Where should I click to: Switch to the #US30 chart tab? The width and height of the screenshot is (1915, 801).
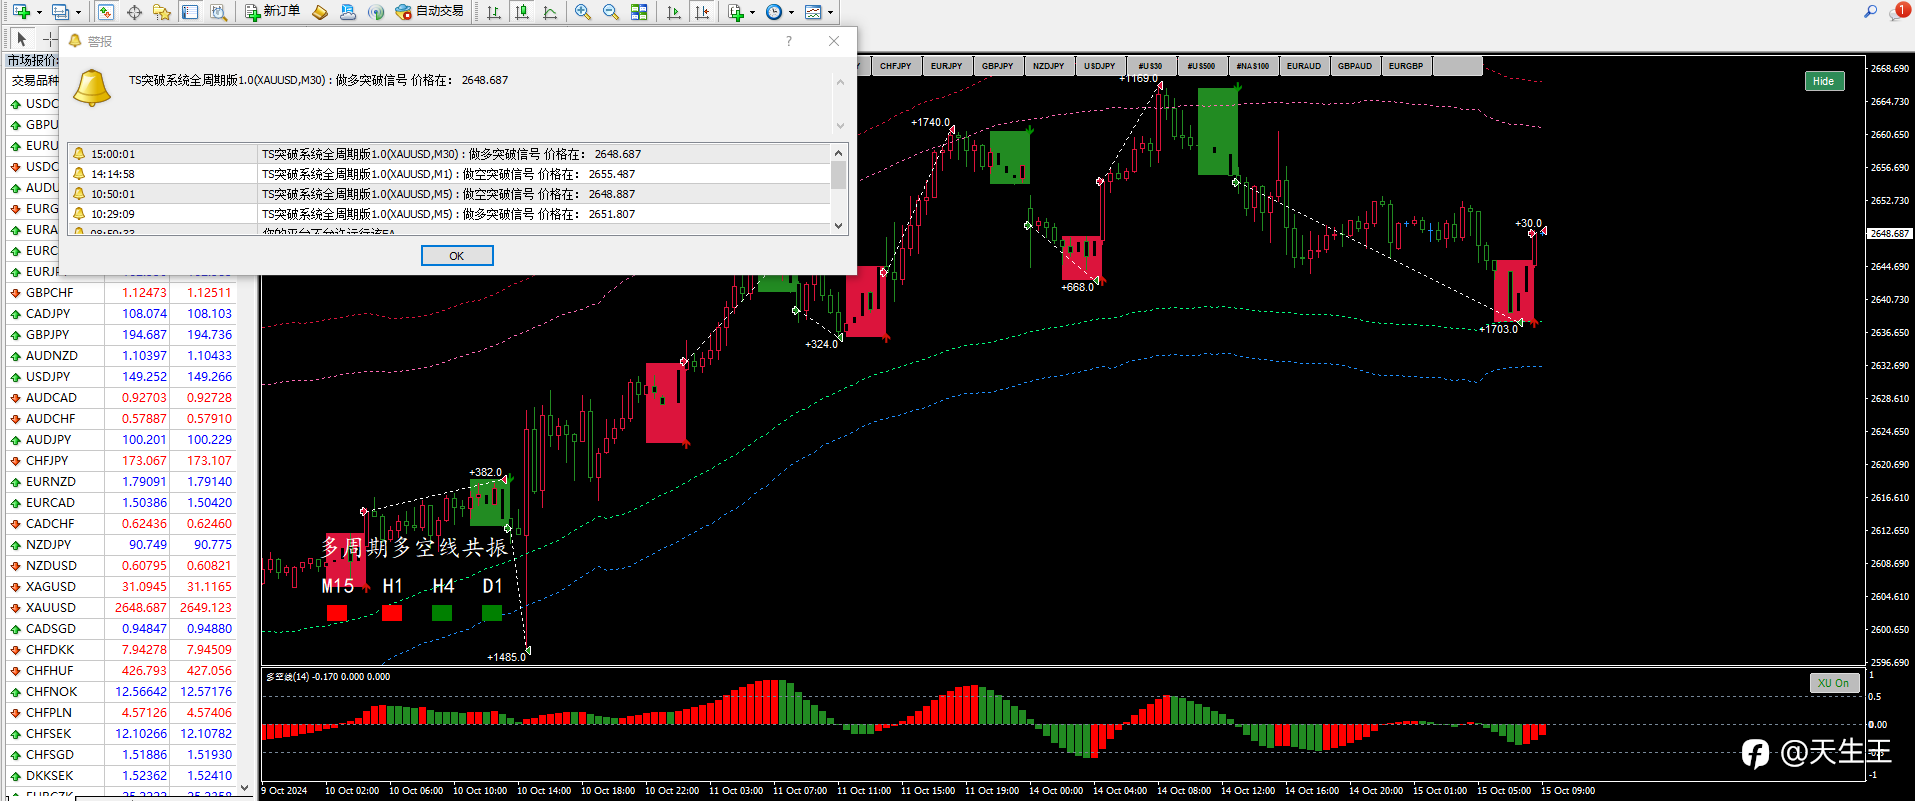[x=1150, y=66]
